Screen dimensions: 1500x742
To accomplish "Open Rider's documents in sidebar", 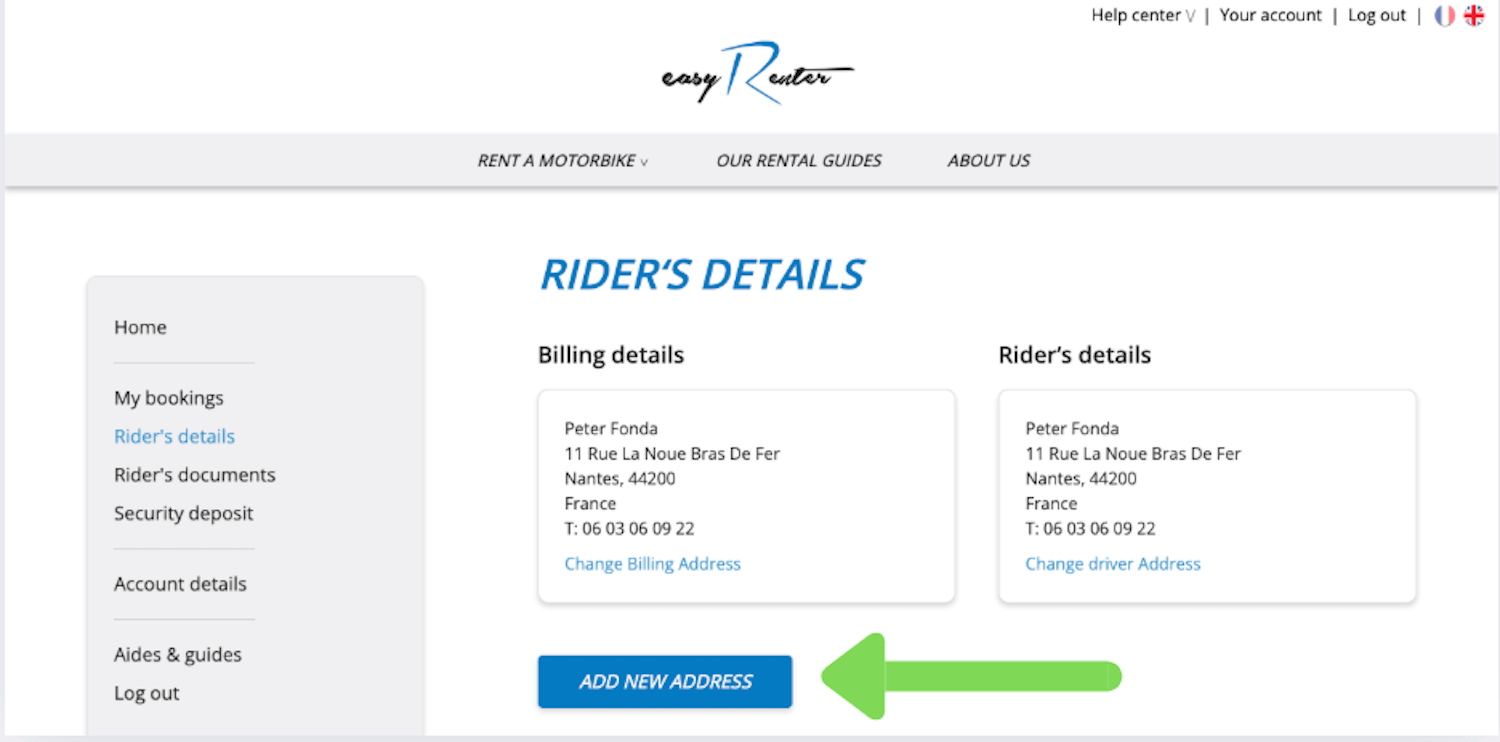I will click(x=195, y=475).
